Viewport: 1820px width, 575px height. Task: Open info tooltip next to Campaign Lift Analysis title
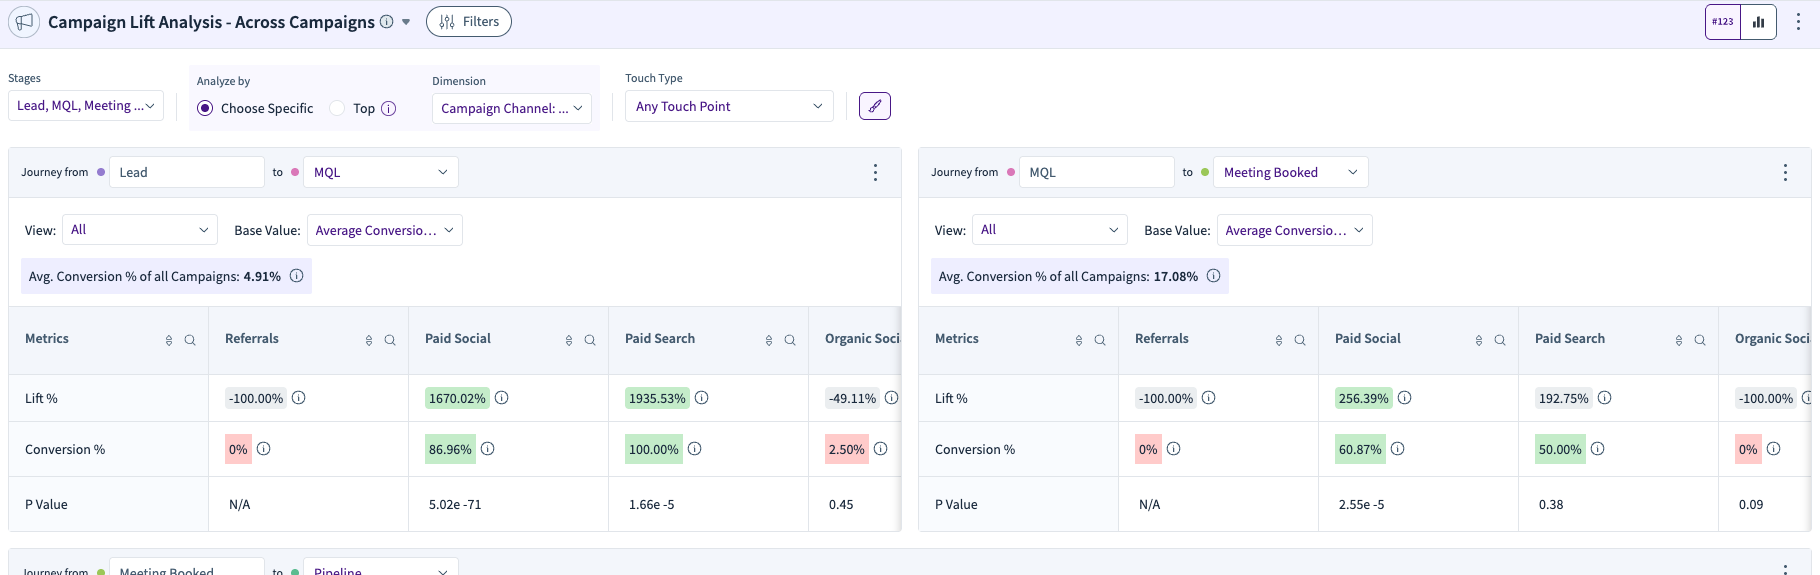click(x=386, y=22)
